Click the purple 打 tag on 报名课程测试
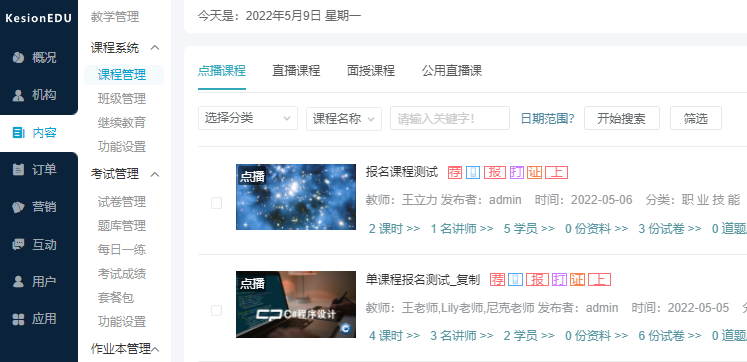The width and height of the screenshot is (747, 362). (516, 172)
